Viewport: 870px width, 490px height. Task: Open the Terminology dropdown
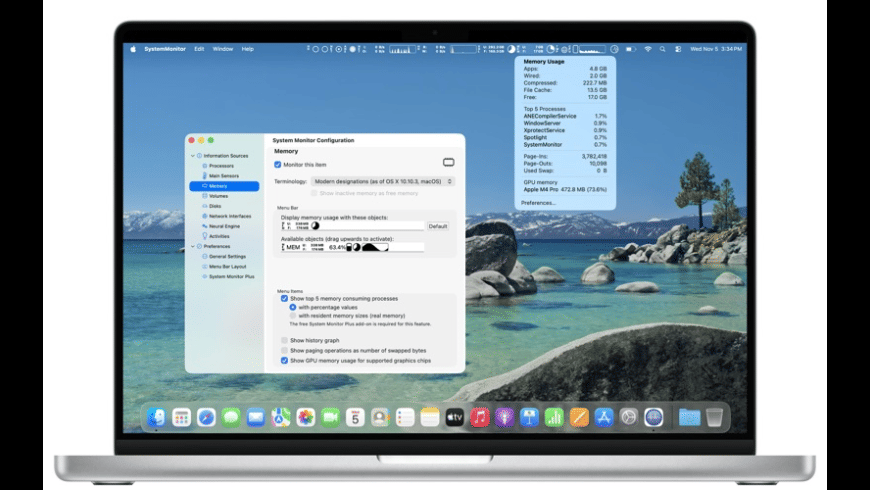point(383,181)
